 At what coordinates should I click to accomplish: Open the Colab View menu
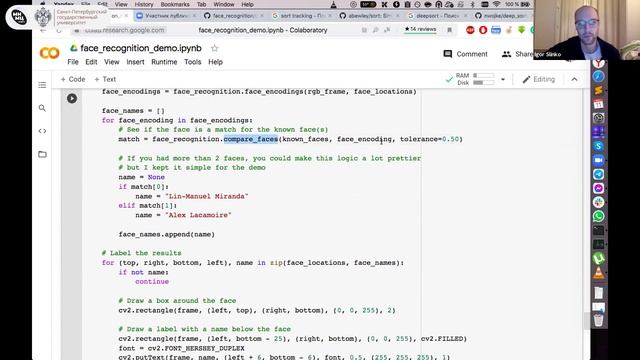(111, 62)
